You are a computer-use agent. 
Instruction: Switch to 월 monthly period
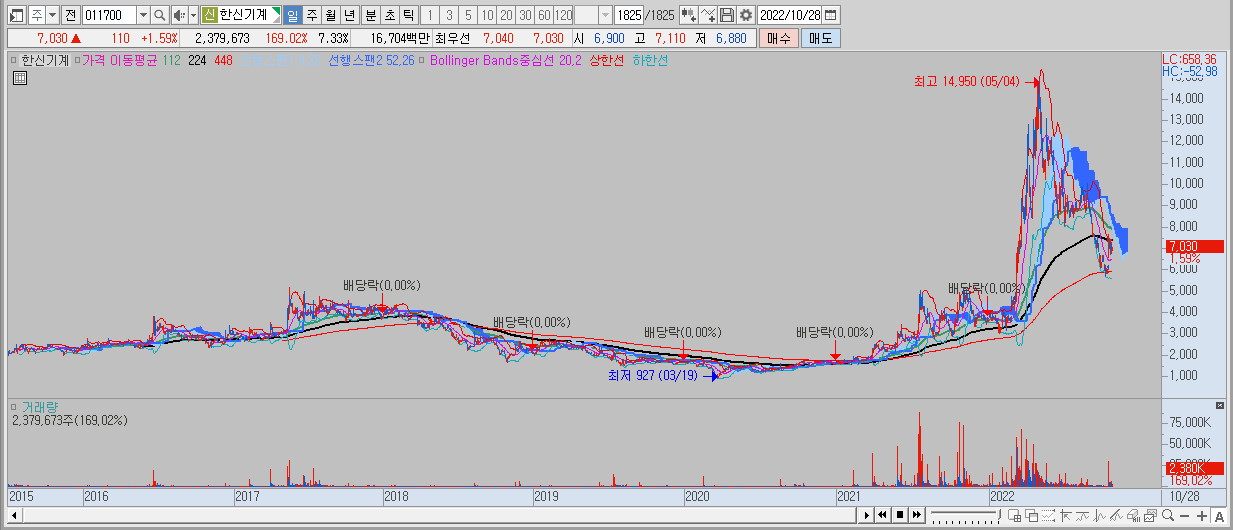(330, 15)
